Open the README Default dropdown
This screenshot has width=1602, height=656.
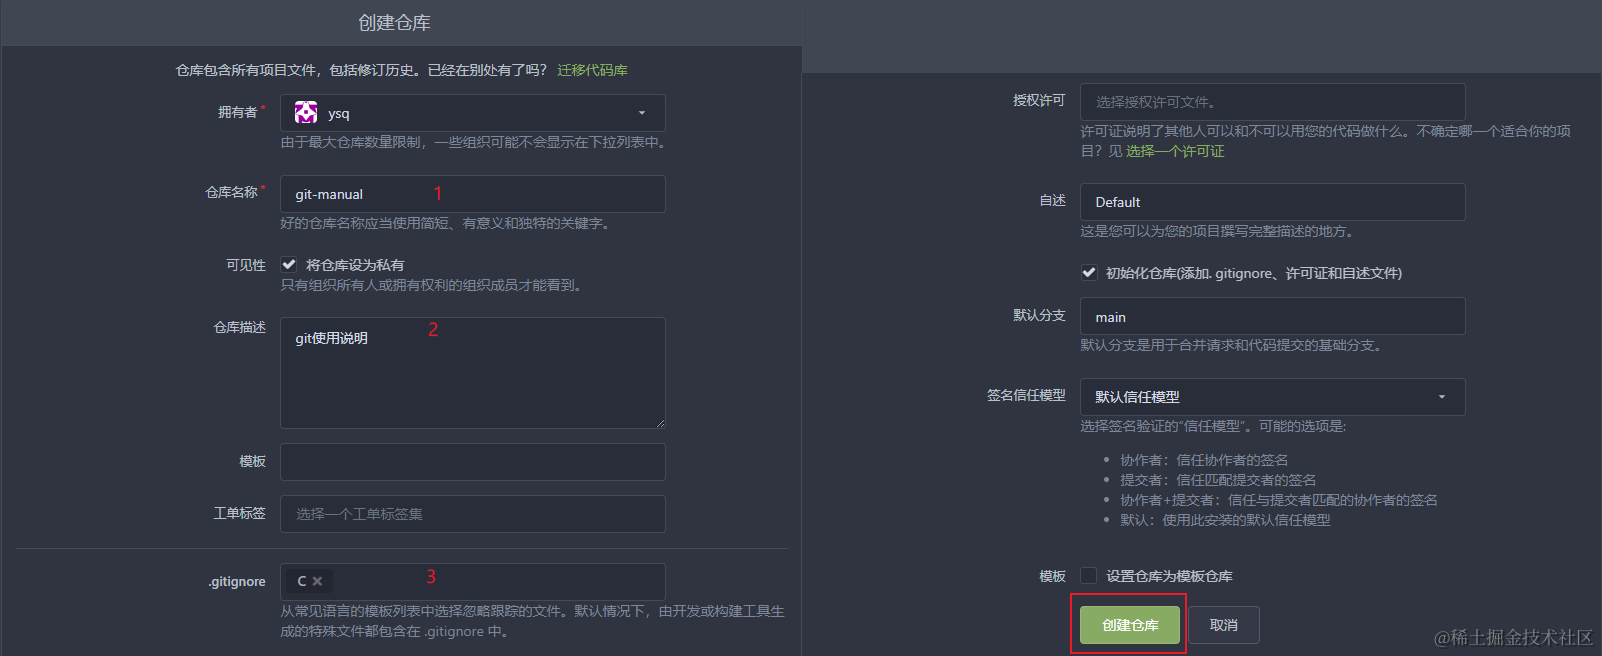coord(1272,202)
